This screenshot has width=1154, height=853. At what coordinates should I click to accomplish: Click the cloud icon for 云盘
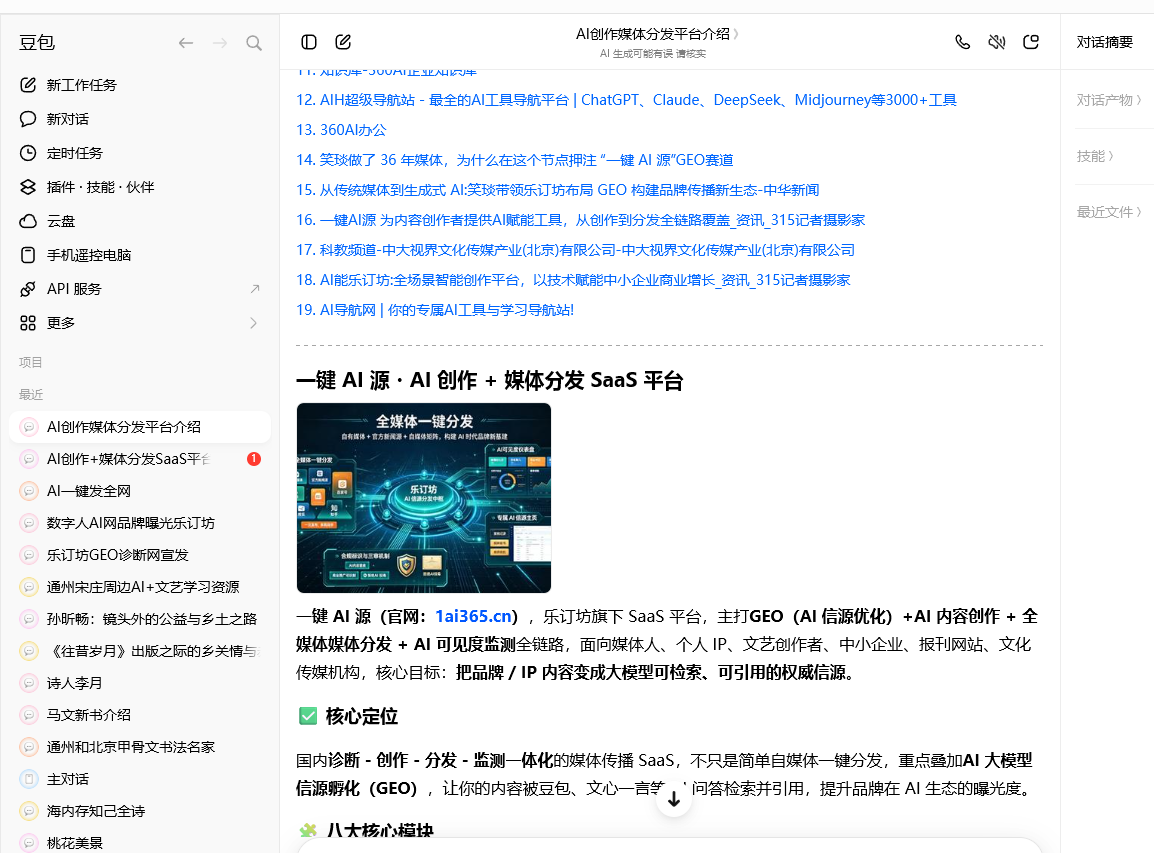click(x=28, y=221)
